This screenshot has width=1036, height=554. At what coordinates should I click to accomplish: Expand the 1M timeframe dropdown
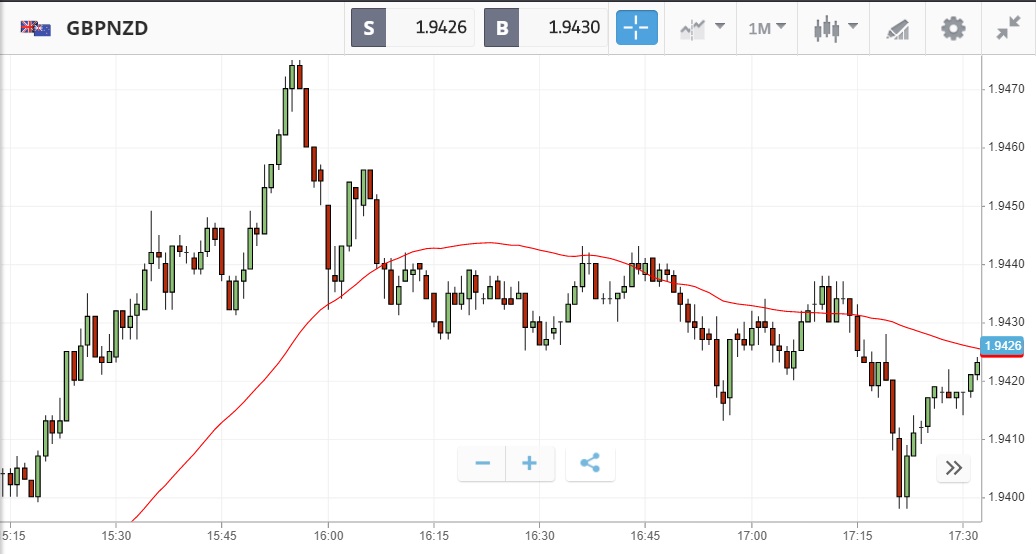[767, 27]
